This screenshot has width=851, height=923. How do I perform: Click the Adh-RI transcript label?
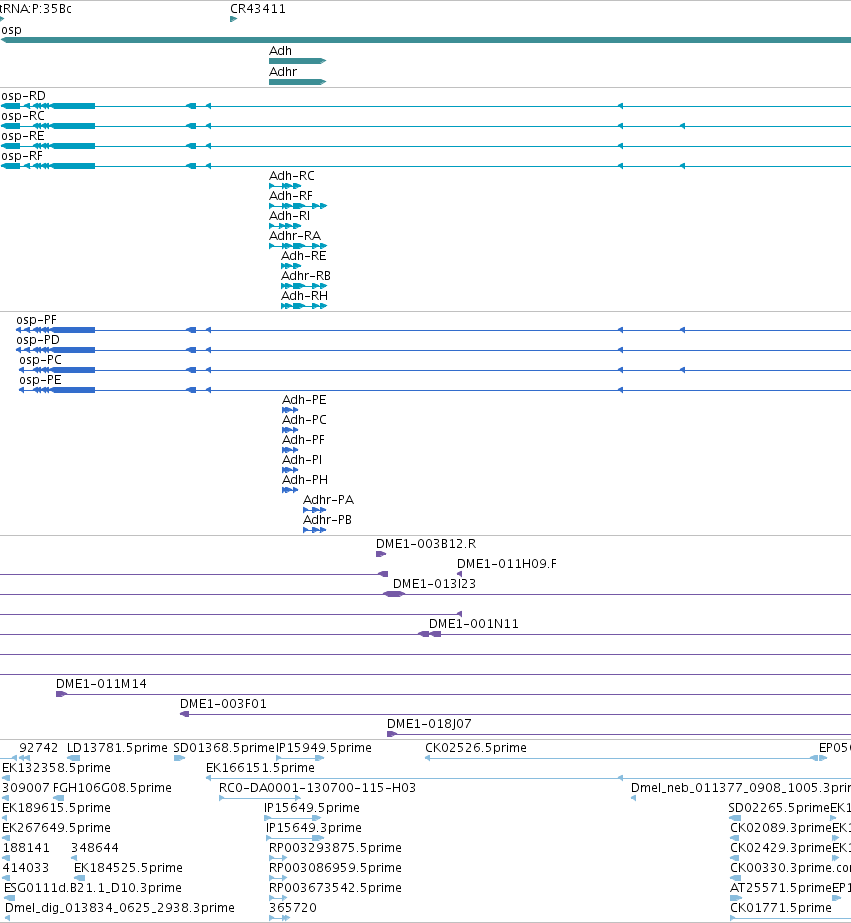[x=290, y=216]
